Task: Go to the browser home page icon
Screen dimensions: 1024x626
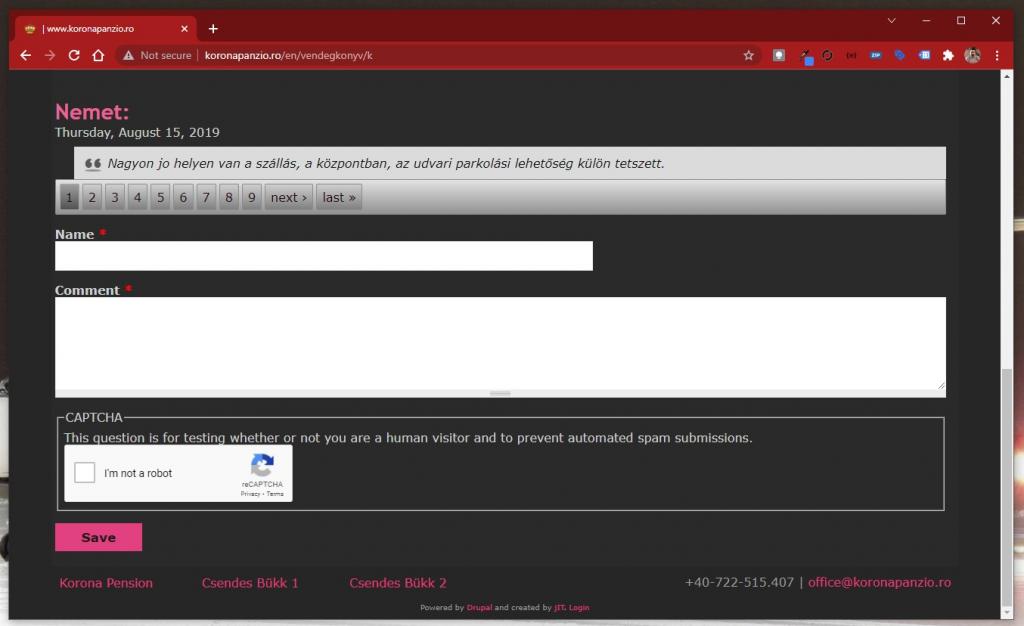Action: [98, 56]
